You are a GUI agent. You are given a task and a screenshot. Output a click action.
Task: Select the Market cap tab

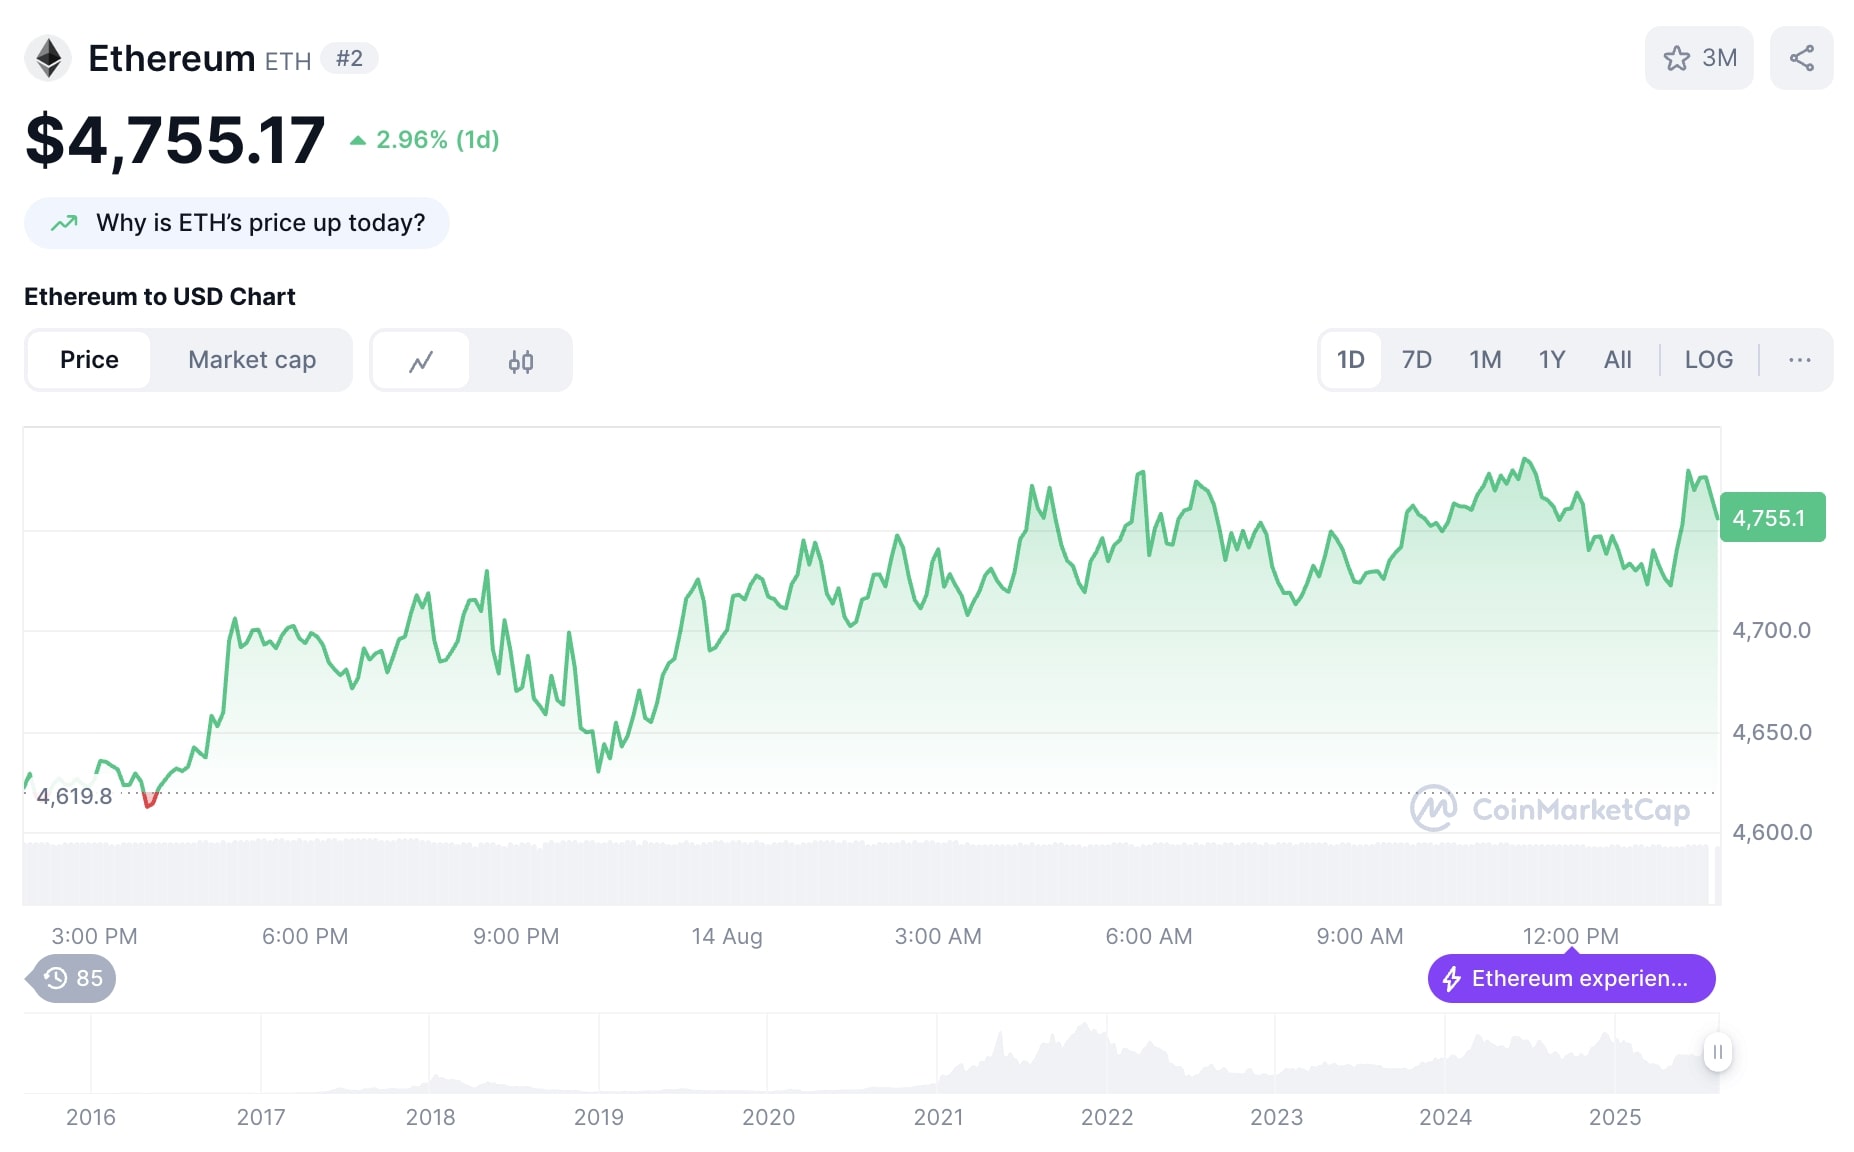coord(252,360)
